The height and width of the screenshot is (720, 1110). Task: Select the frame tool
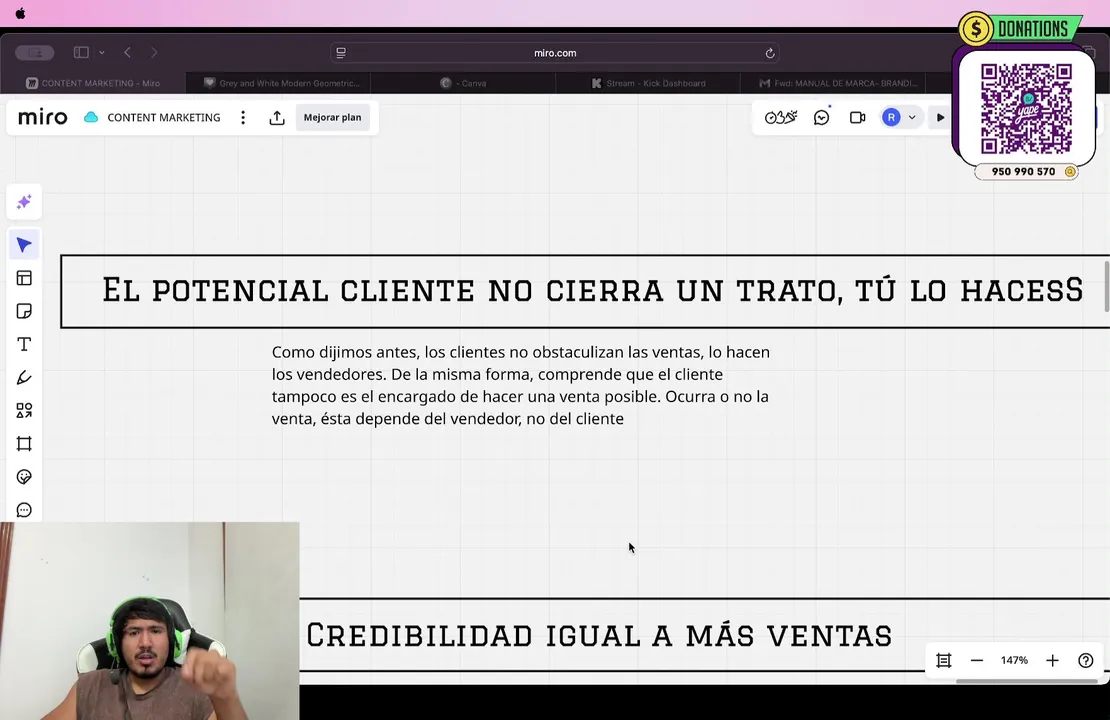[24, 444]
